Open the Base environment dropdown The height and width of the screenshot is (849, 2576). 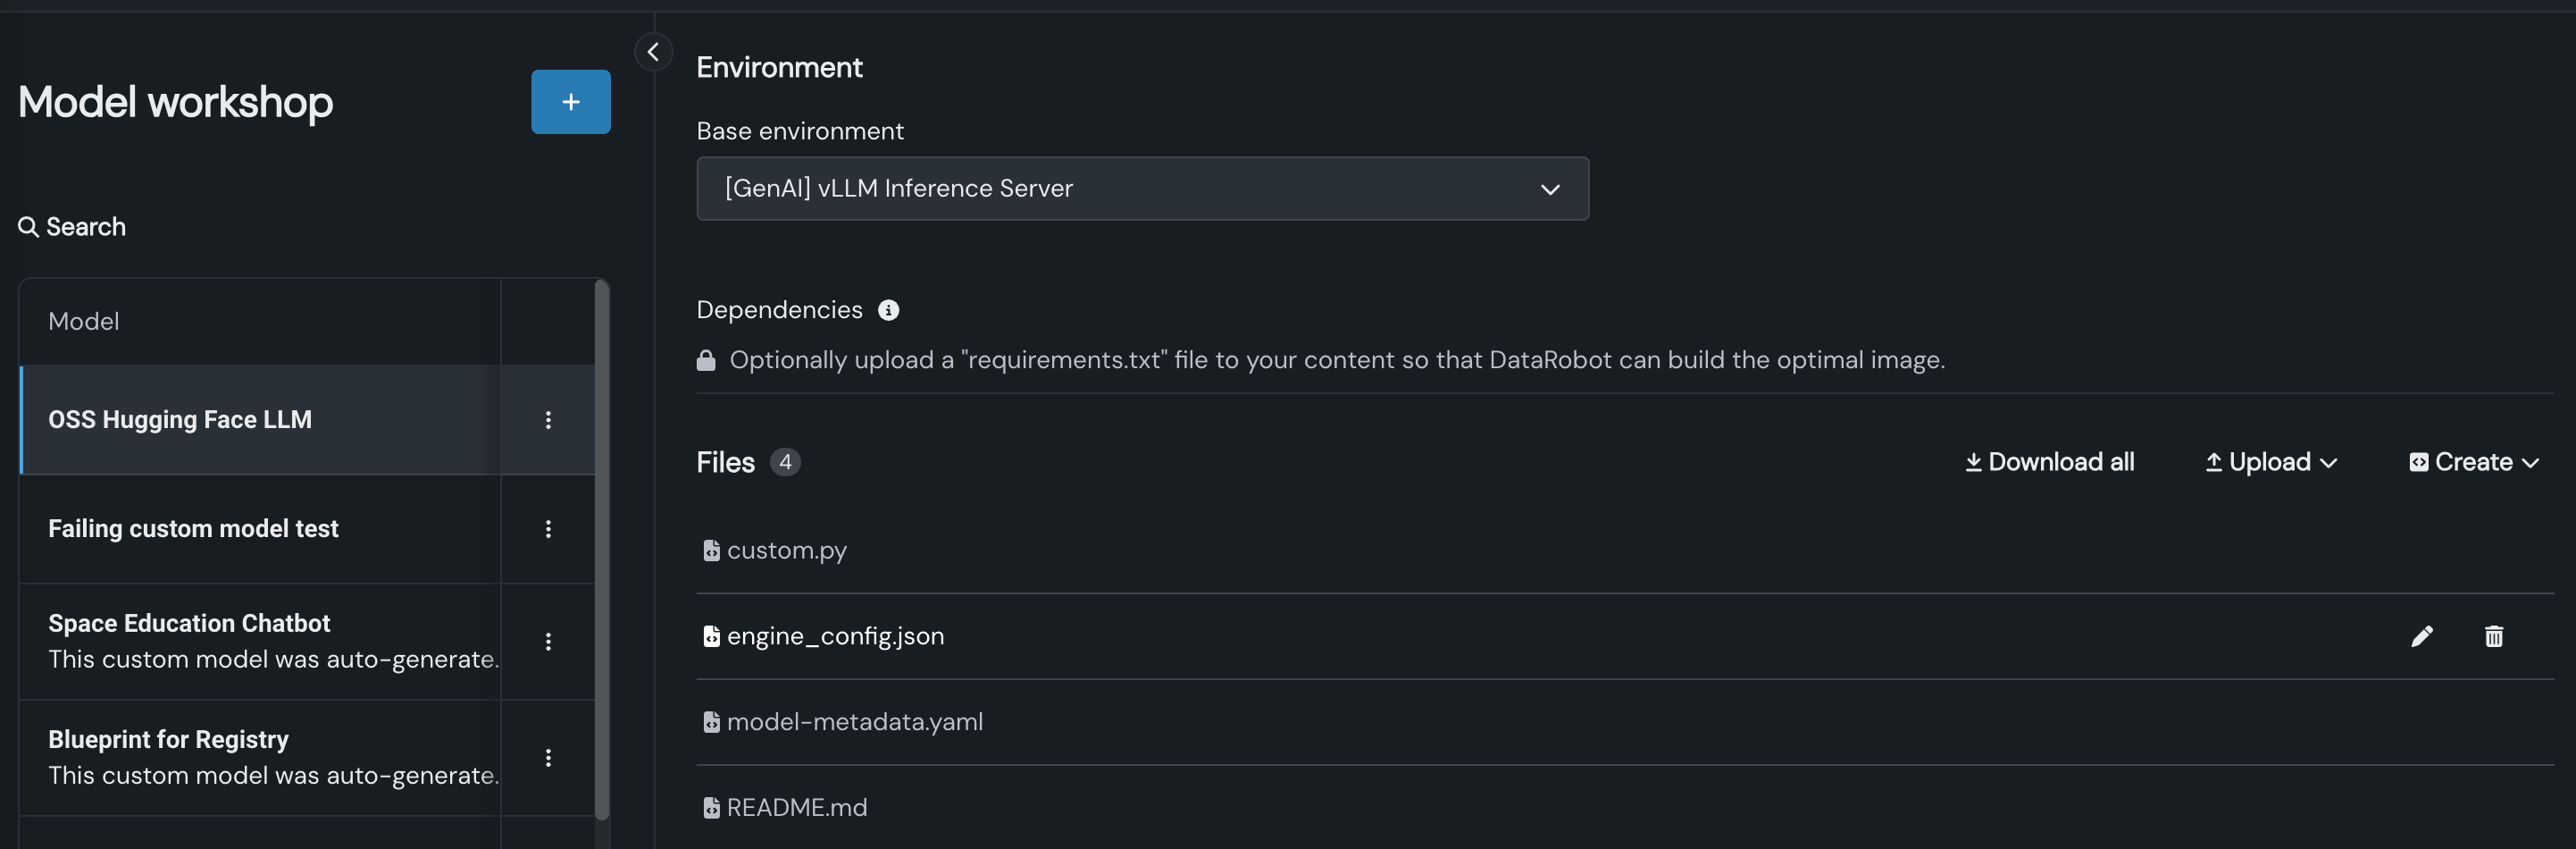(1141, 189)
